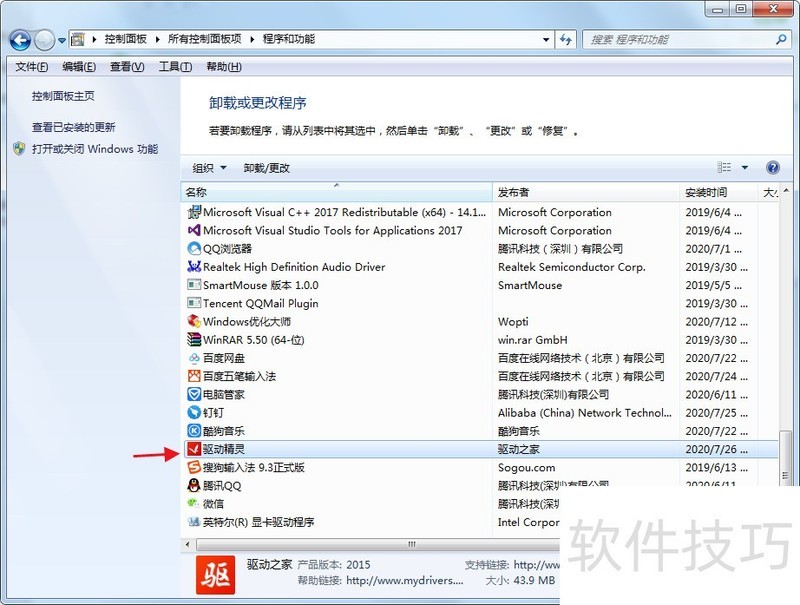Click the refresh button next to address bar
Viewport: 800px width, 605px height.
pyautogui.click(x=565, y=39)
